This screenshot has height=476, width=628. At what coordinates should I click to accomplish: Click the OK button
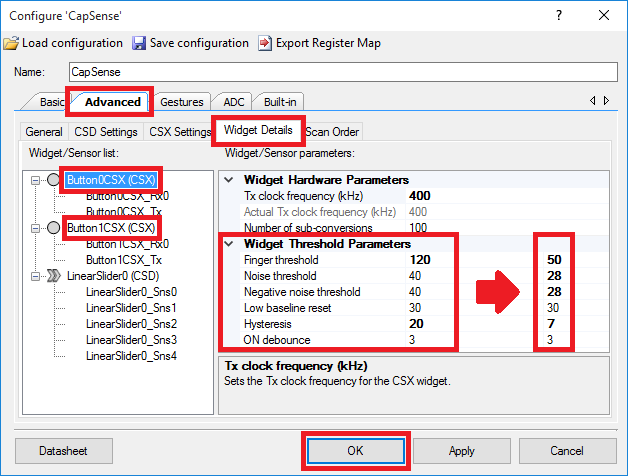[356, 451]
